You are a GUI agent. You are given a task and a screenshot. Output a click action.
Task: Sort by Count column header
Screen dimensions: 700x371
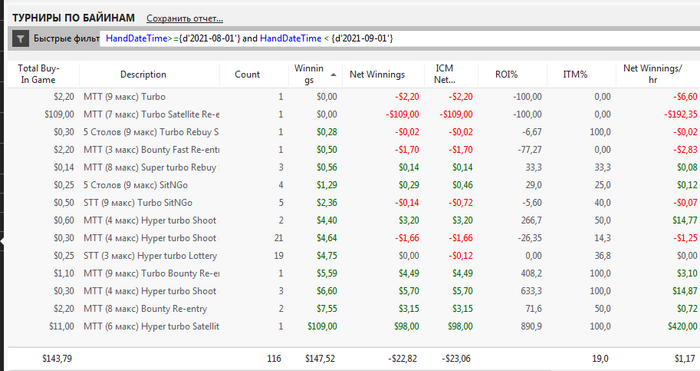(x=247, y=75)
